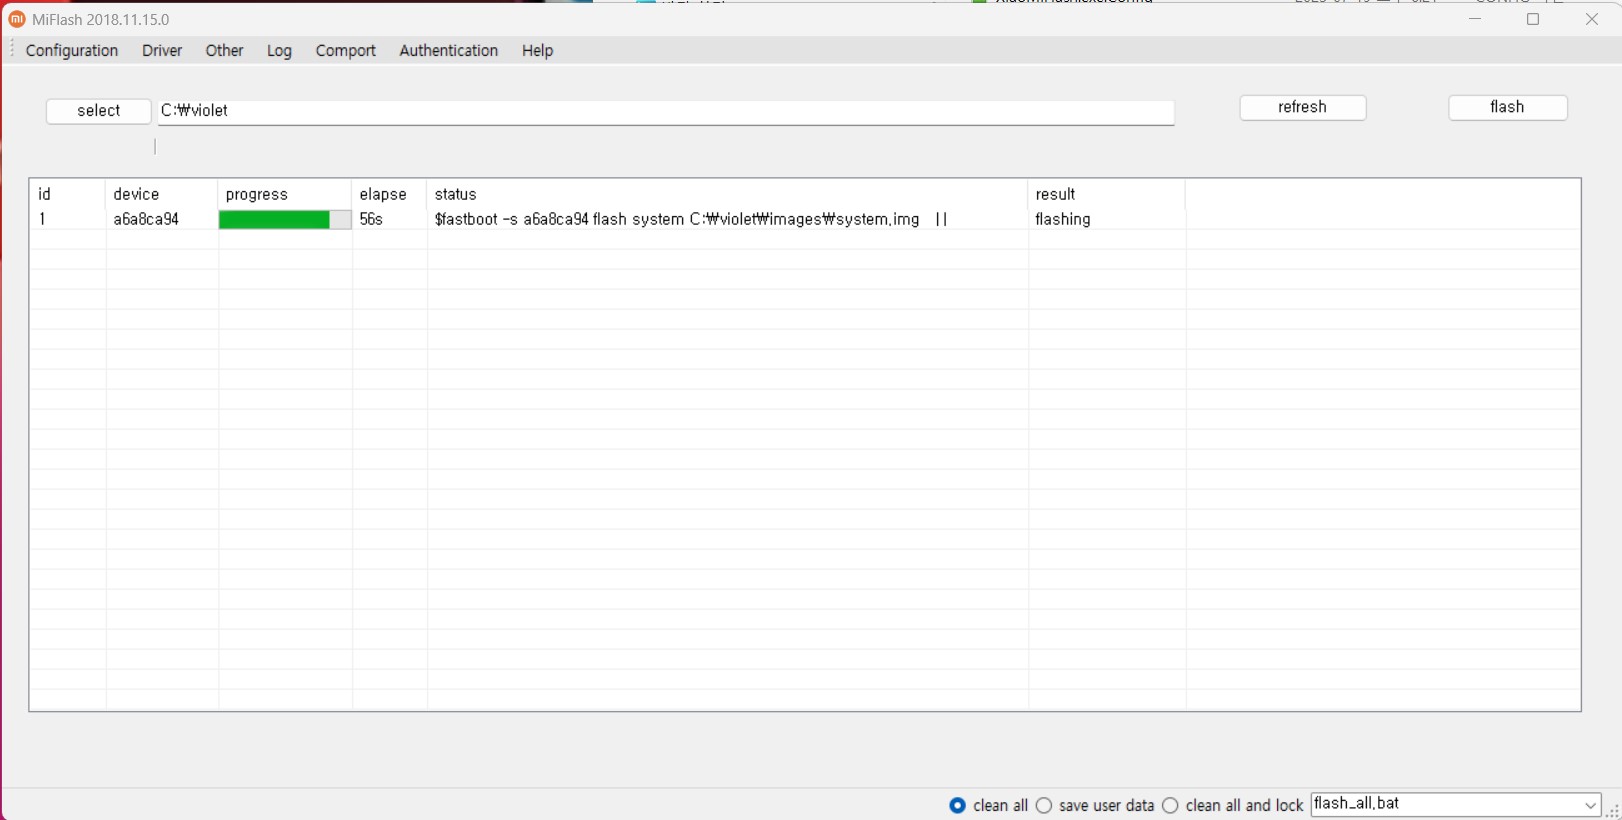Click the status column header
The image size is (1622, 820).
tap(728, 194)
